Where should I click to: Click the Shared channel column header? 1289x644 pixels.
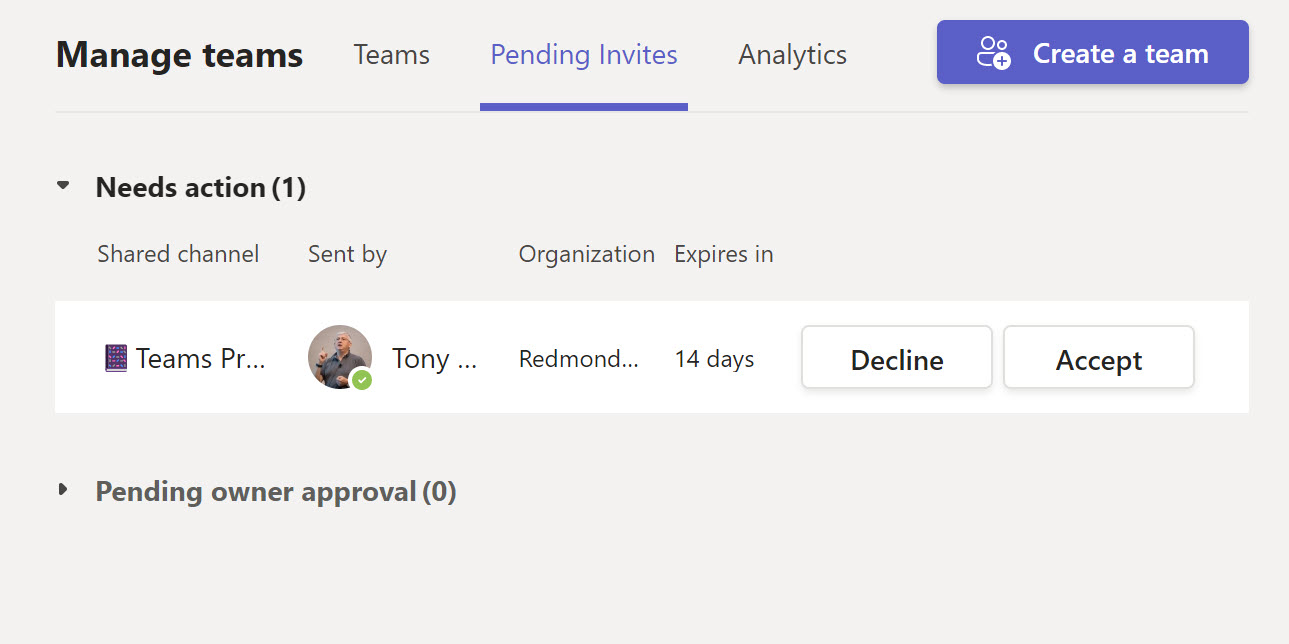[177, 253]
